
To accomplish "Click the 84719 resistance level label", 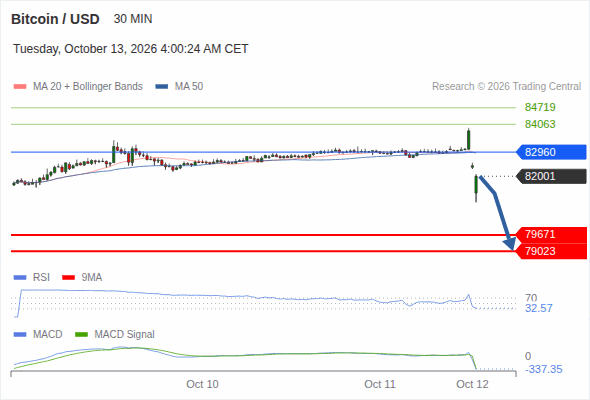I will click(x=540, y=107).
